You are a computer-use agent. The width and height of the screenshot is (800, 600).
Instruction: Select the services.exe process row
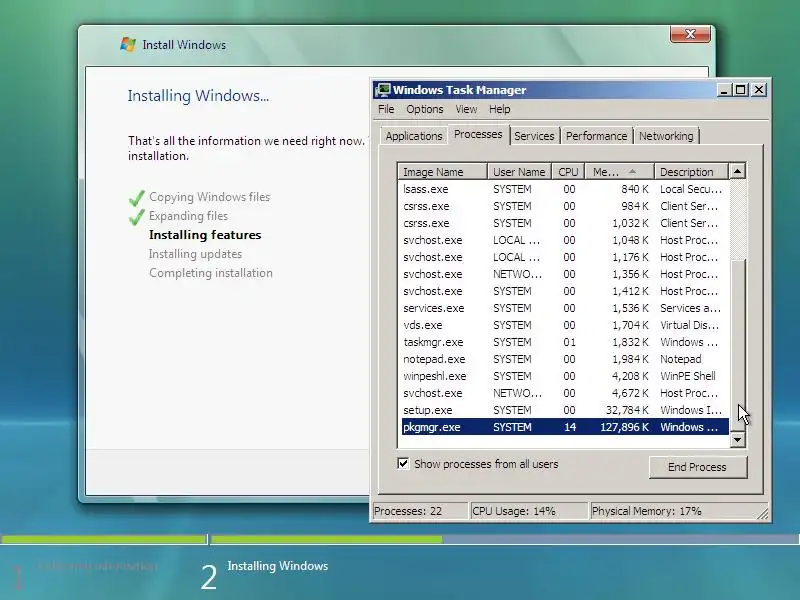565,308
